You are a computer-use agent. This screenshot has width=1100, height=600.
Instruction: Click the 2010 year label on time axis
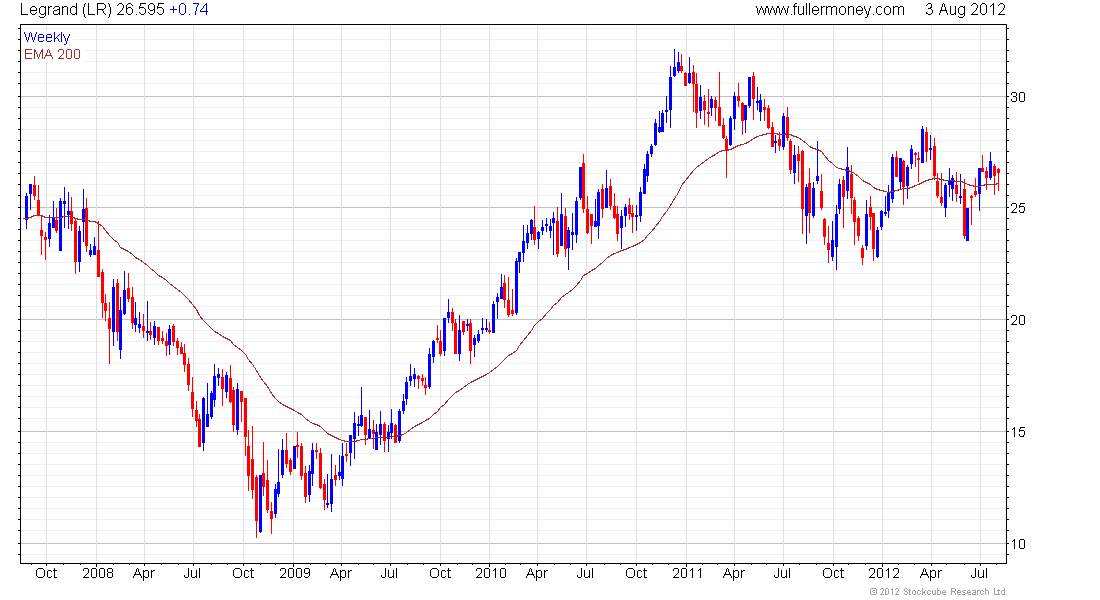[x=490, y=573]
